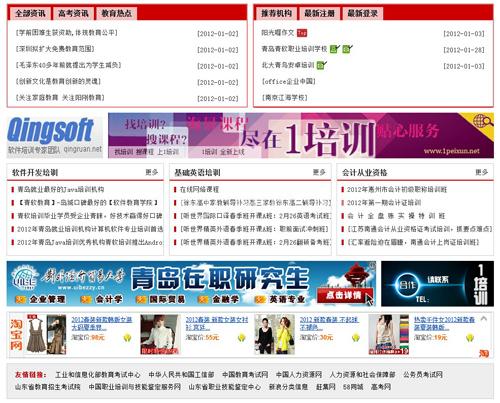
Task: Open the friend link 中华人民共和国工信部
Action: click(x=181, y=375)
